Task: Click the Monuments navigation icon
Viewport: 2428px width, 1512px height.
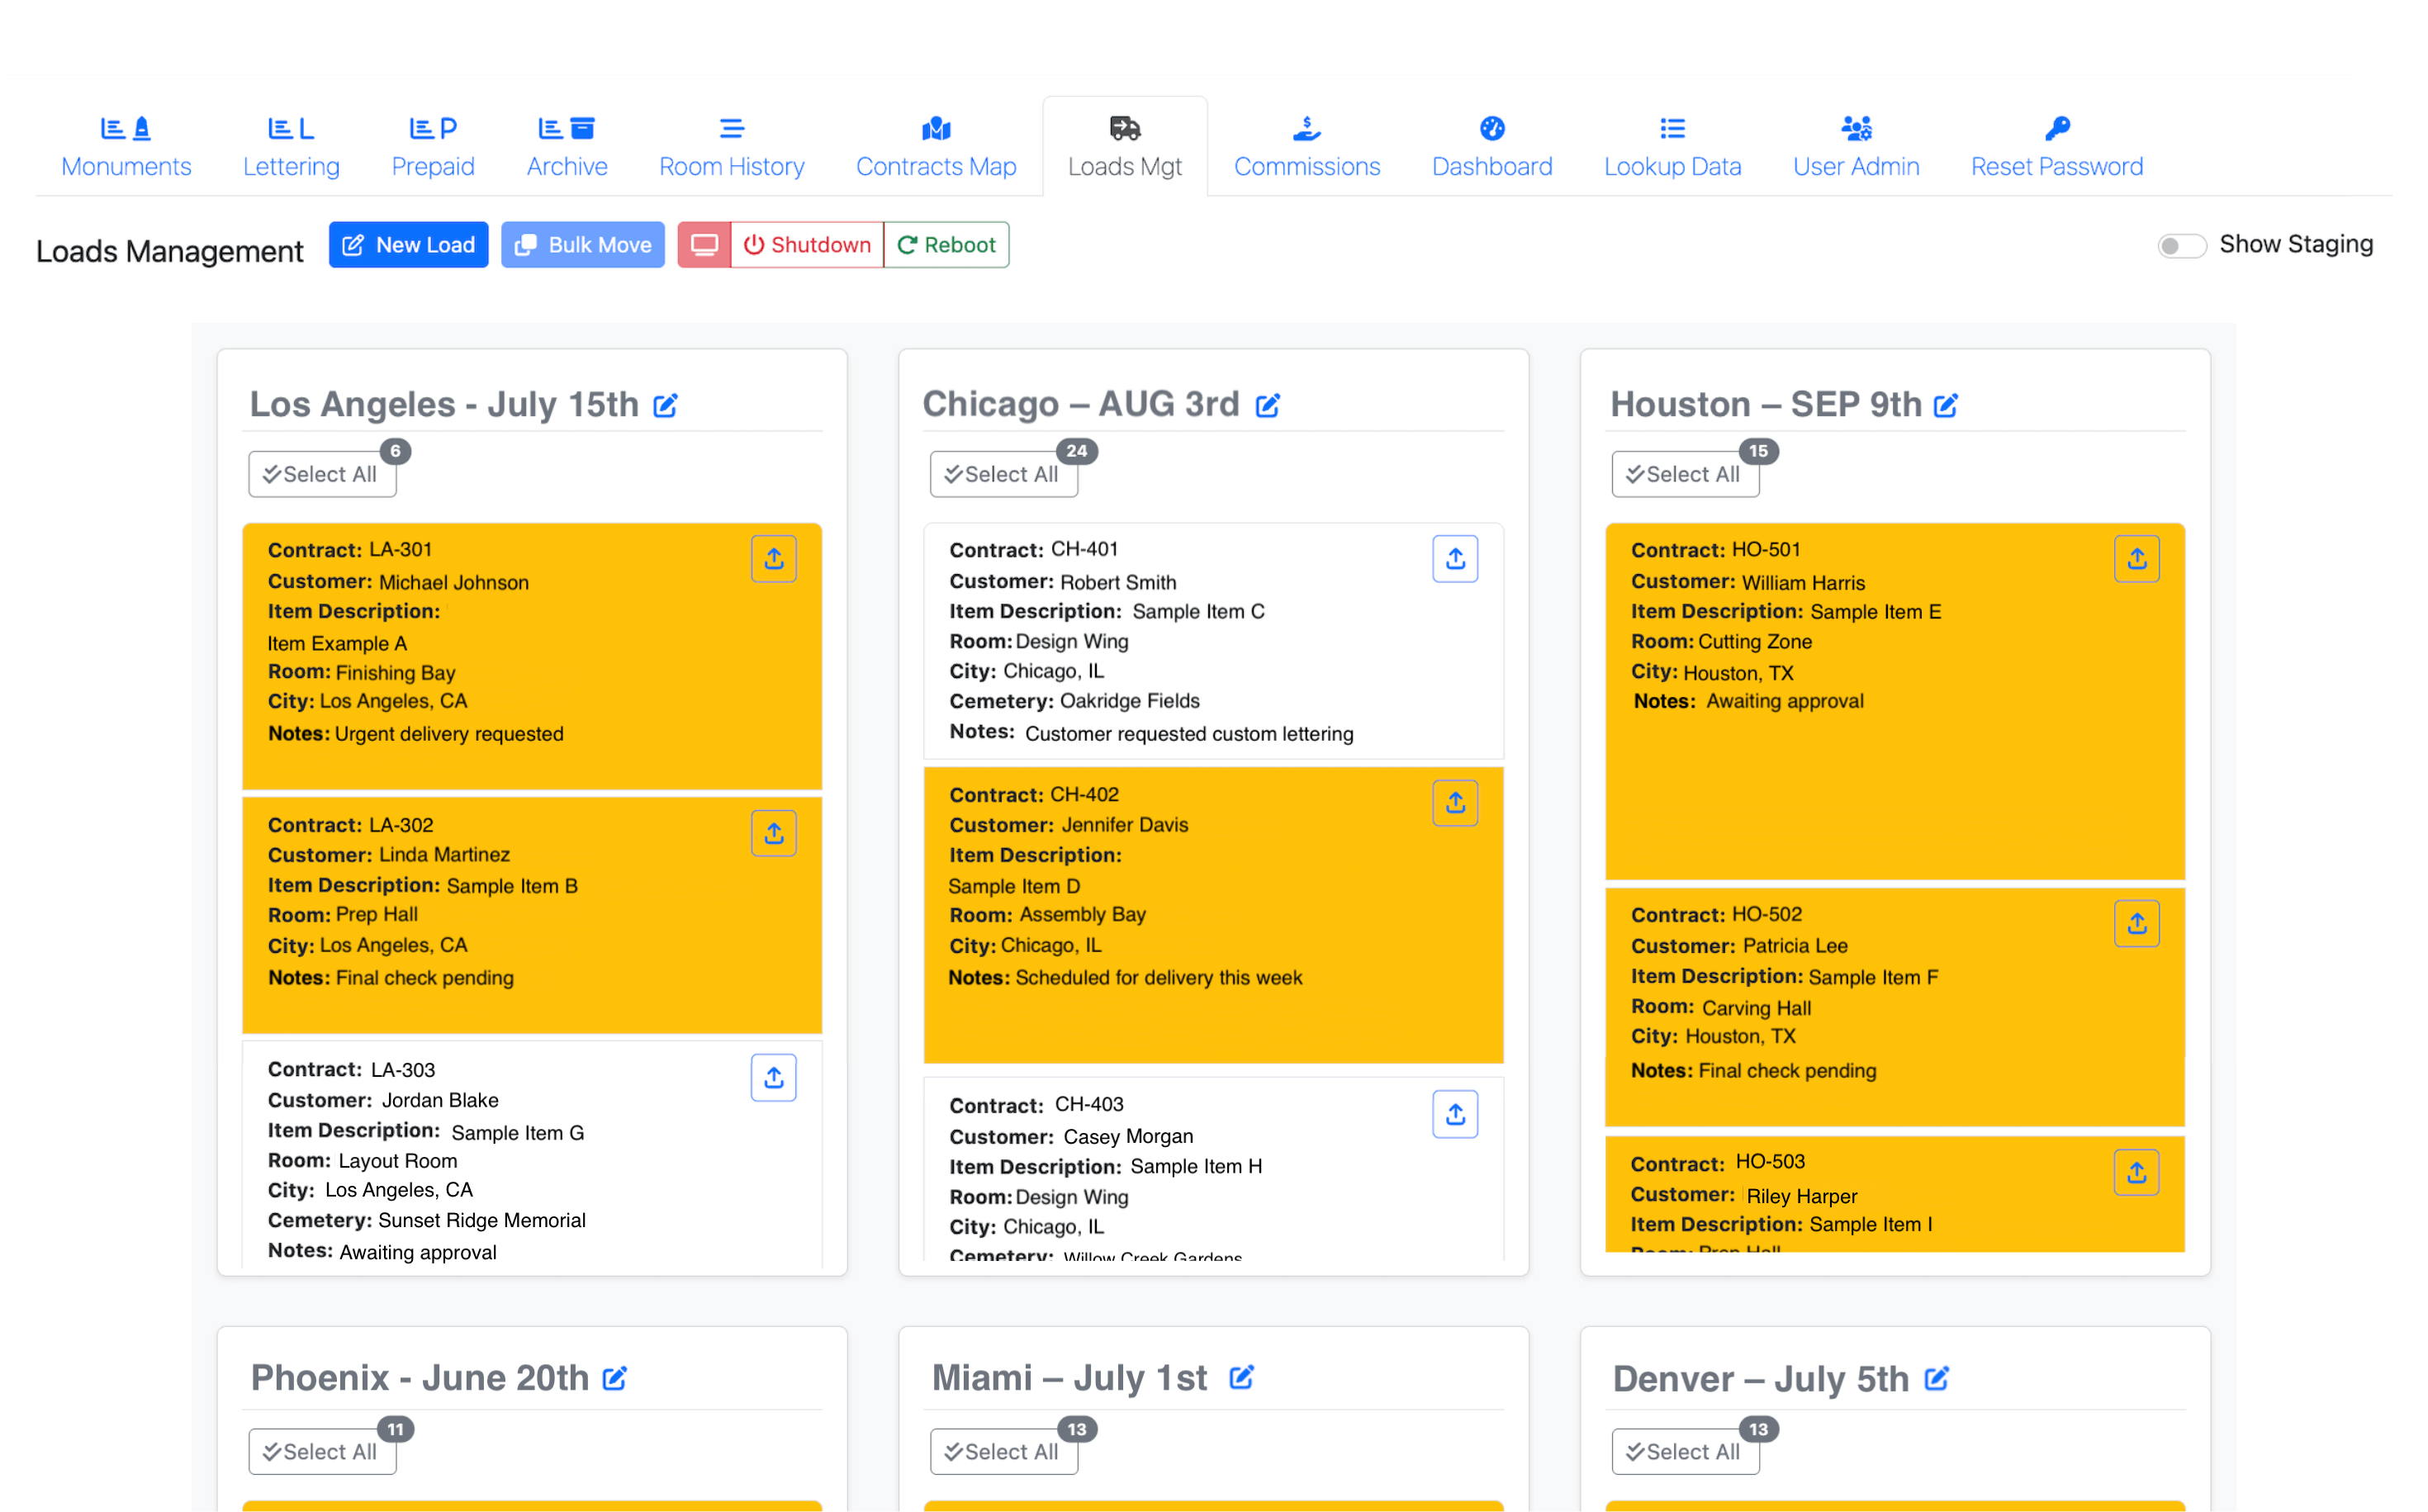Action: point(126,127)
